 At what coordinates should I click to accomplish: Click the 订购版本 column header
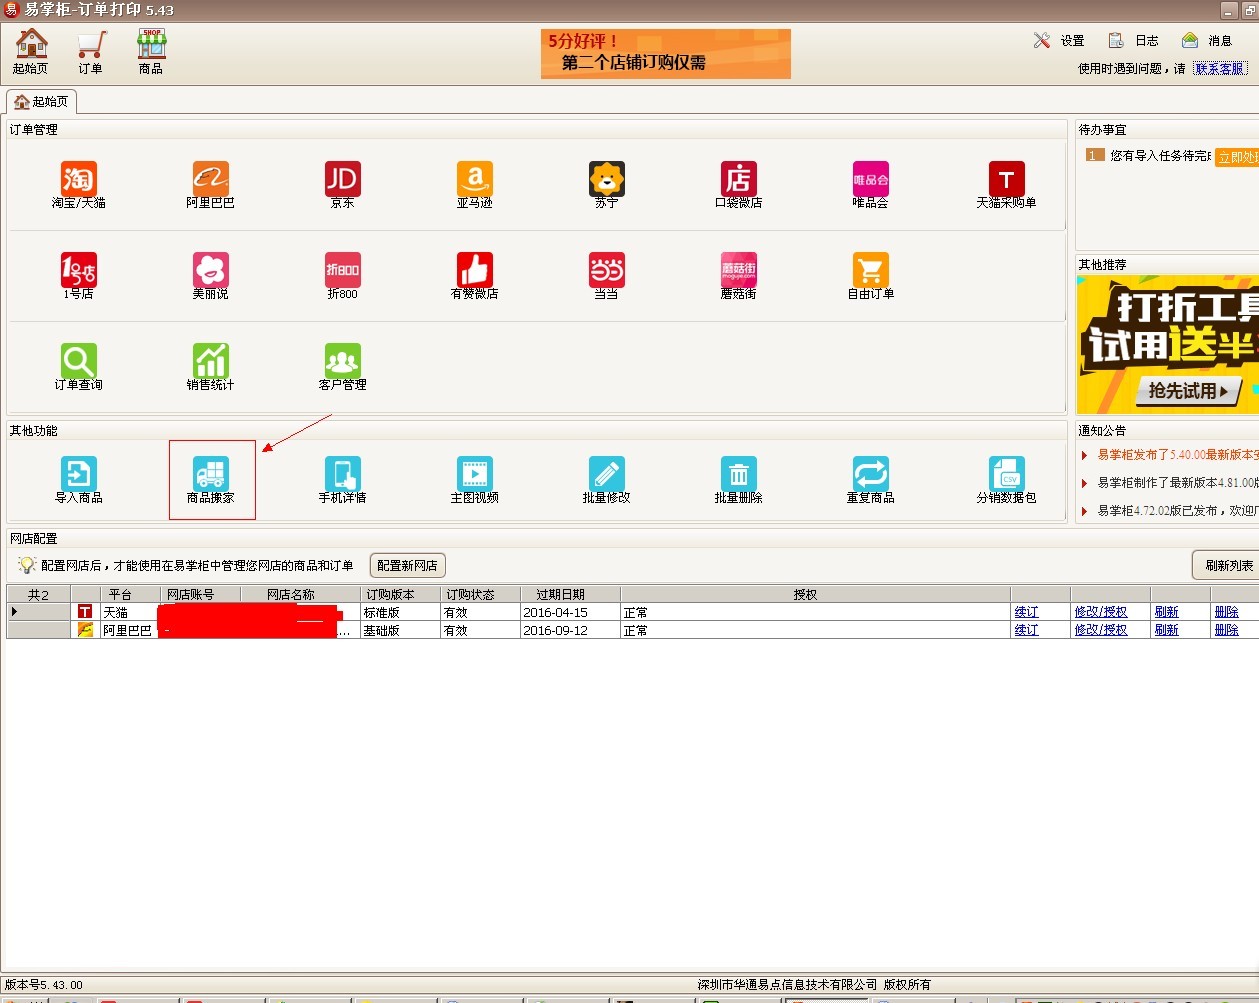pos(400,594)
